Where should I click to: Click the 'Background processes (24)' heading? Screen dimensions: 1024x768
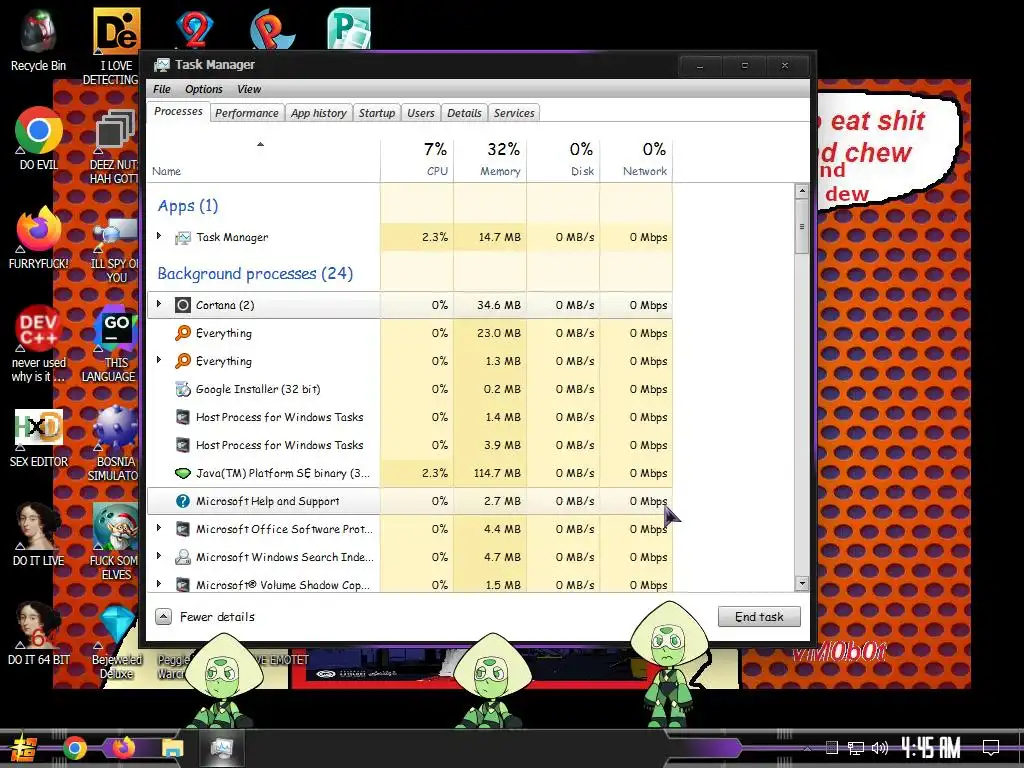point(255,273)
